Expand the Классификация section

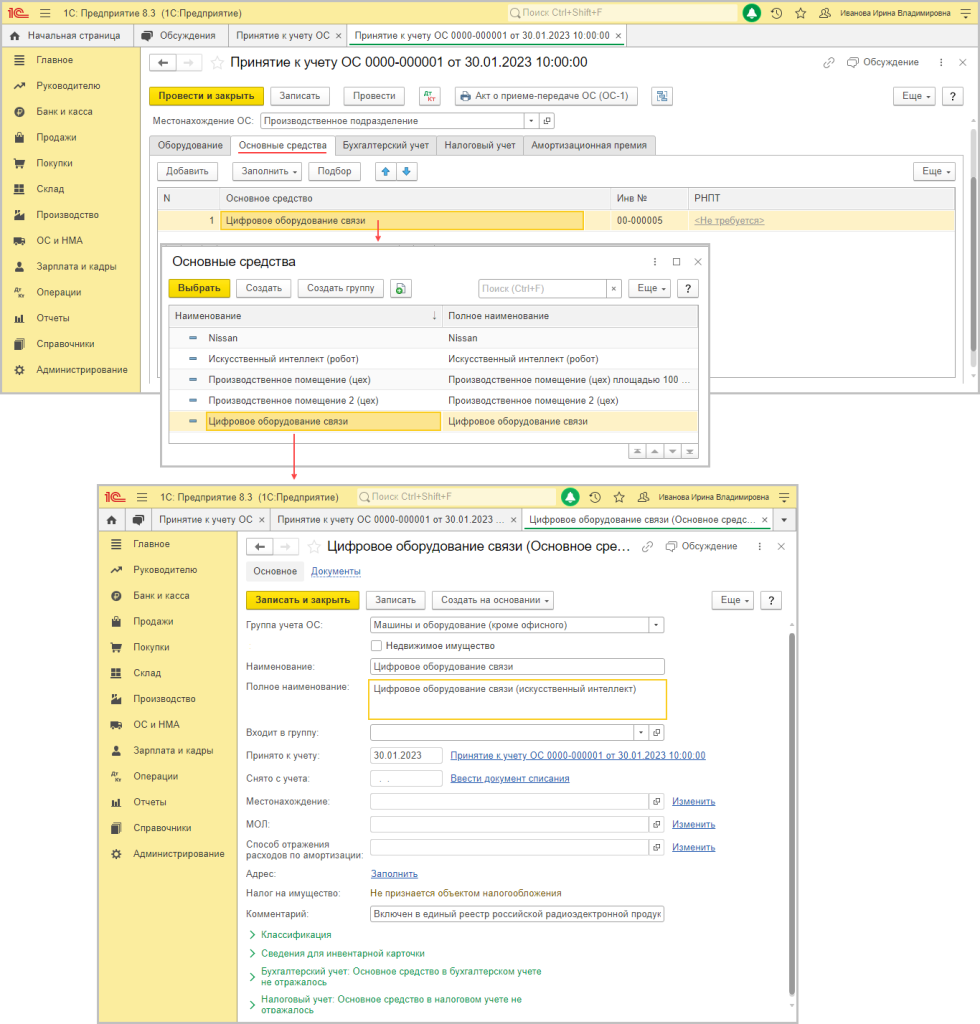click(x=296, y=934)
